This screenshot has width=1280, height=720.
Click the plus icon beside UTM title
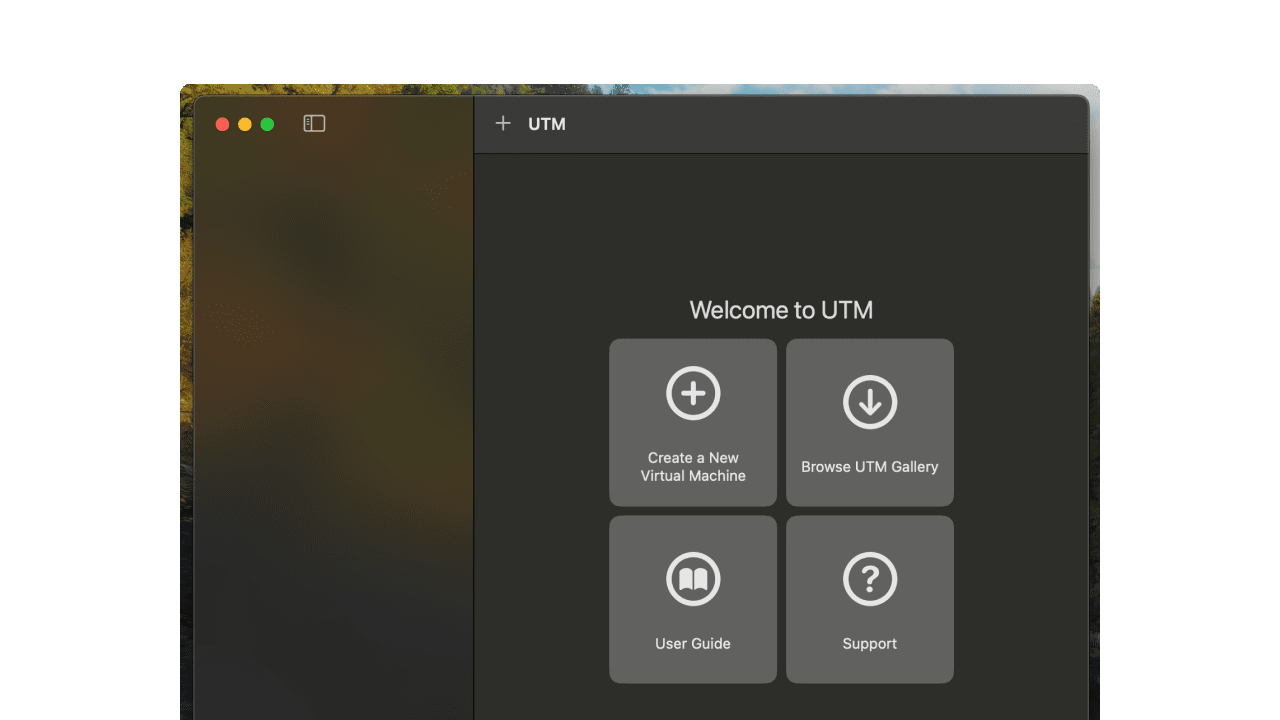(503, 123)
